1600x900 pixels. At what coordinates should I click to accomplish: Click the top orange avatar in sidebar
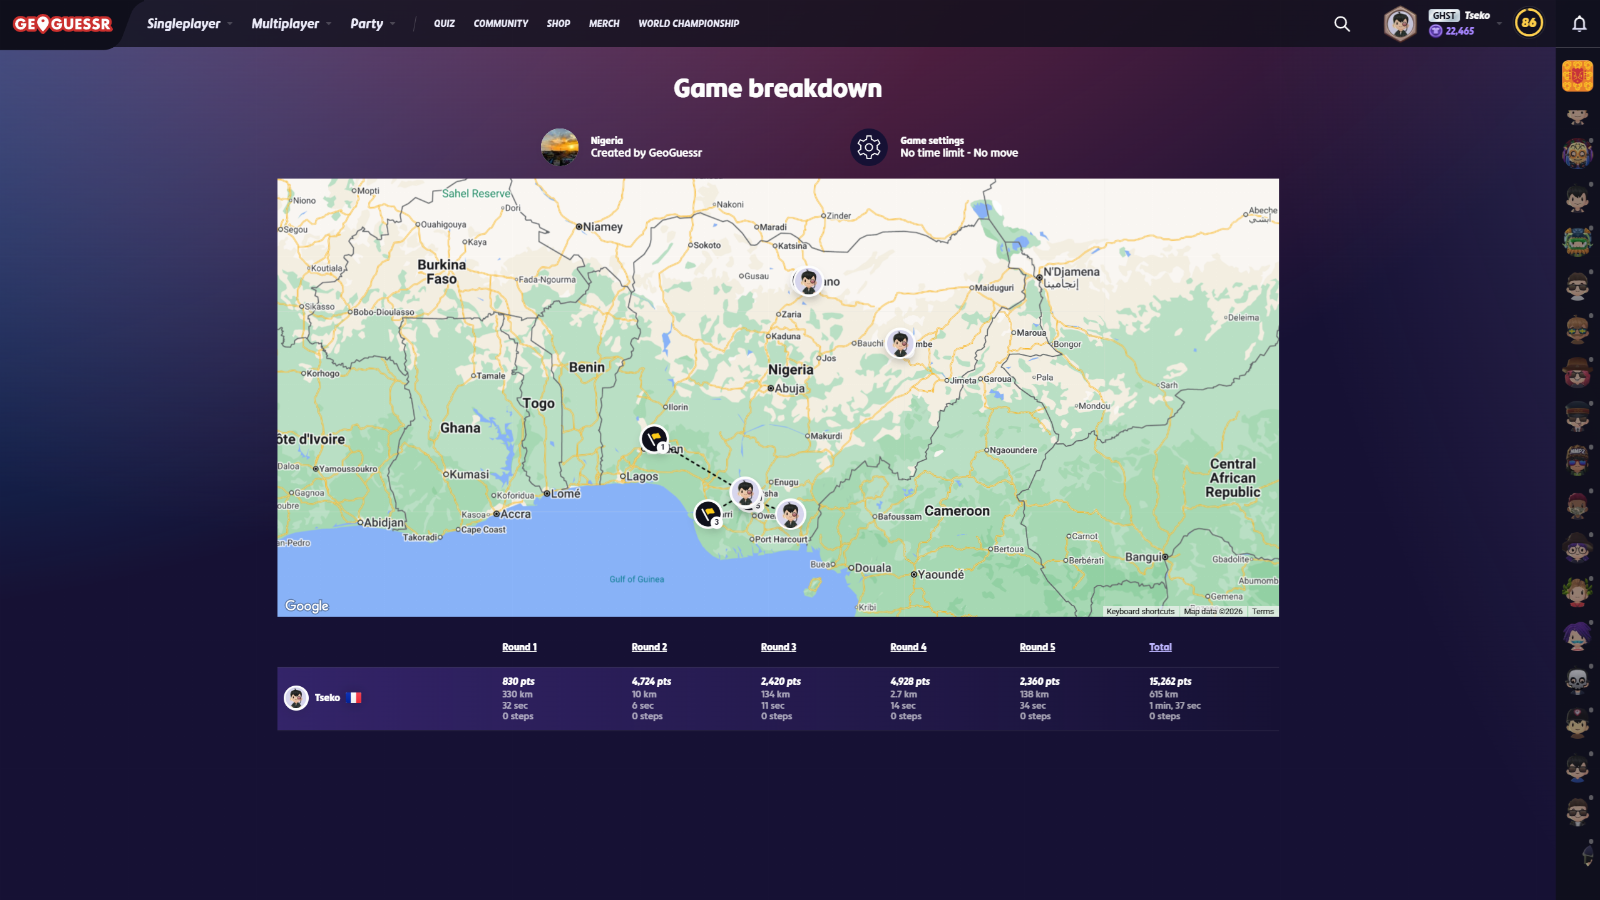pos(1577,76)
